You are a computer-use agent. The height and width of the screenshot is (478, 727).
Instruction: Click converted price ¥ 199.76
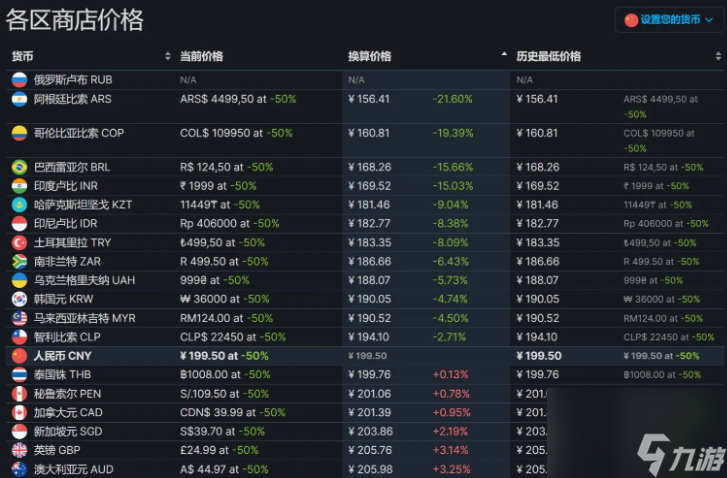pyautogui.click(x=369, y=375)
